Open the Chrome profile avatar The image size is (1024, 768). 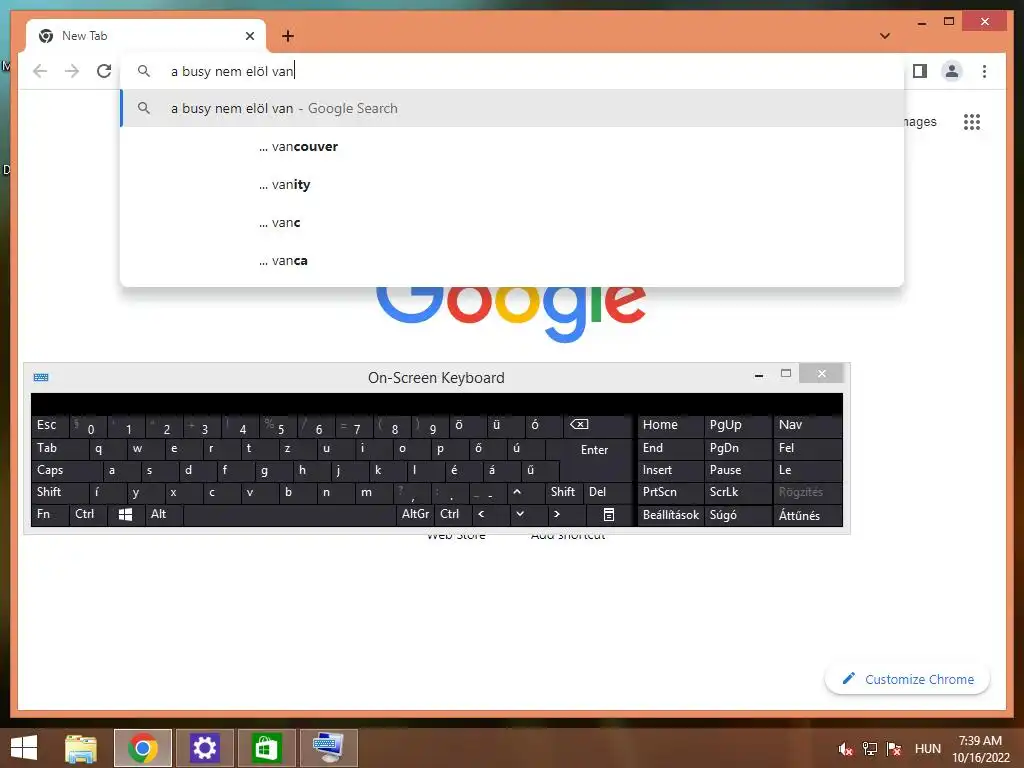(x=952, y=71)
